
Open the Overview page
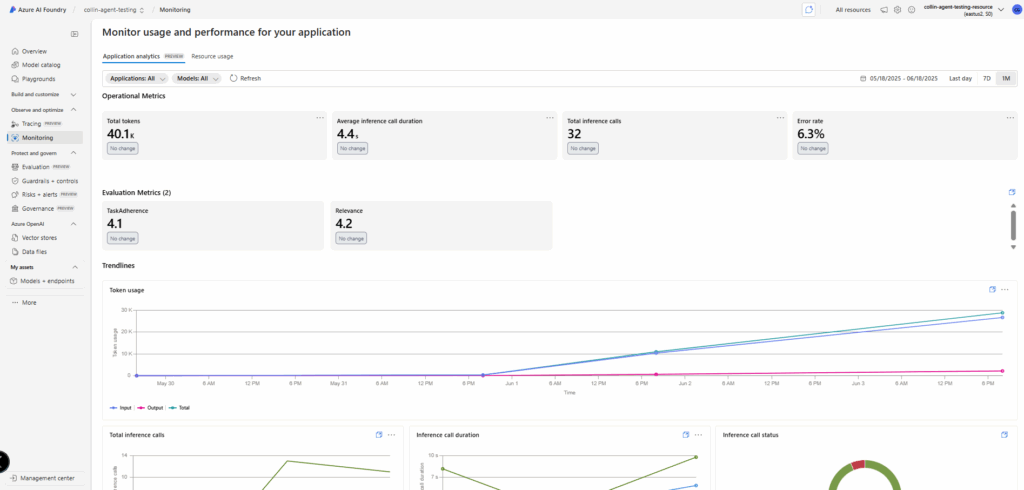click(34, 51)
